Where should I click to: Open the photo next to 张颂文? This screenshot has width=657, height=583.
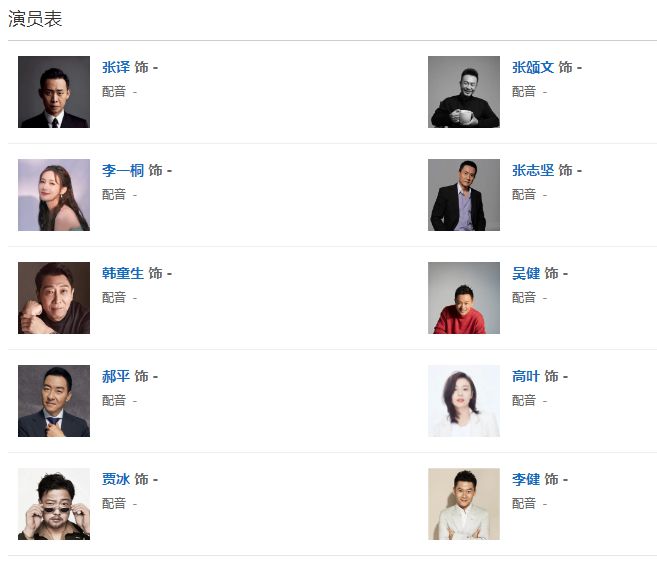pos(464,92)
